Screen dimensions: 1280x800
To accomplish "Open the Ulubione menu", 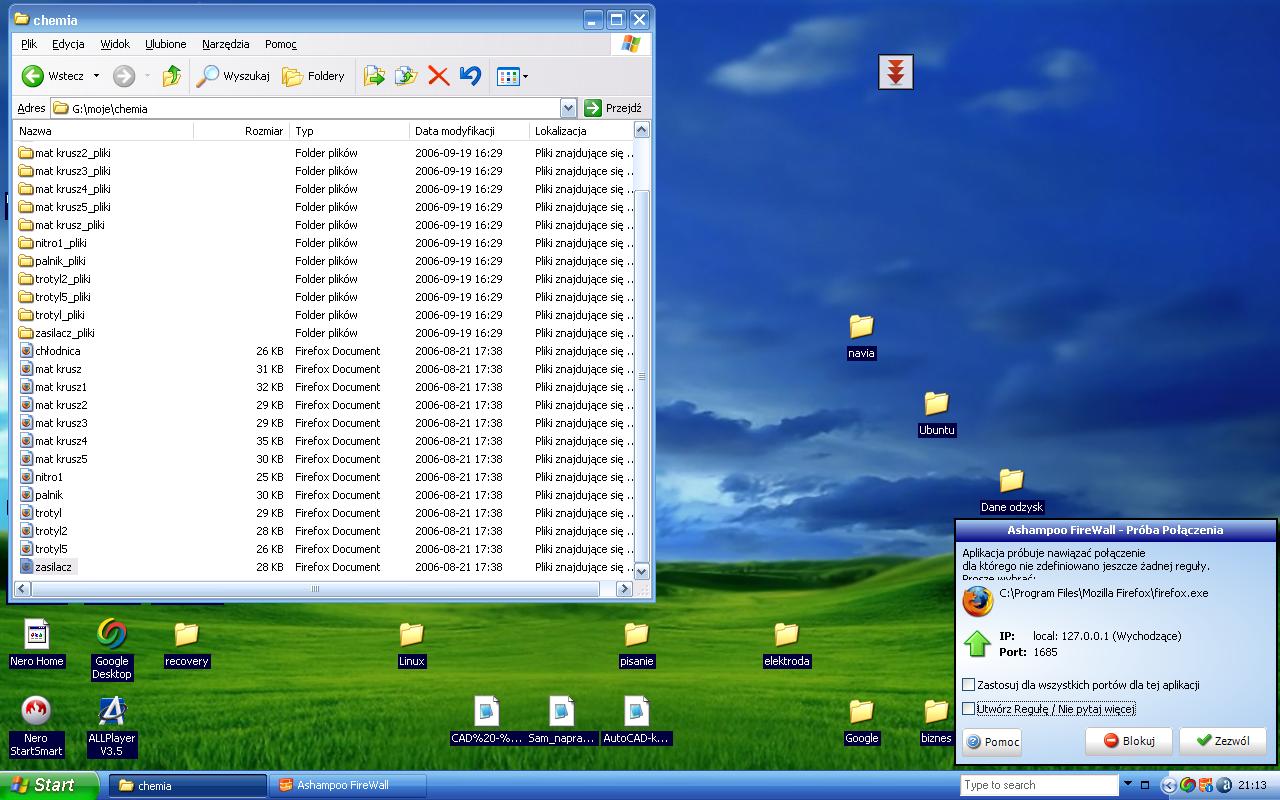I will click(166, 44).
